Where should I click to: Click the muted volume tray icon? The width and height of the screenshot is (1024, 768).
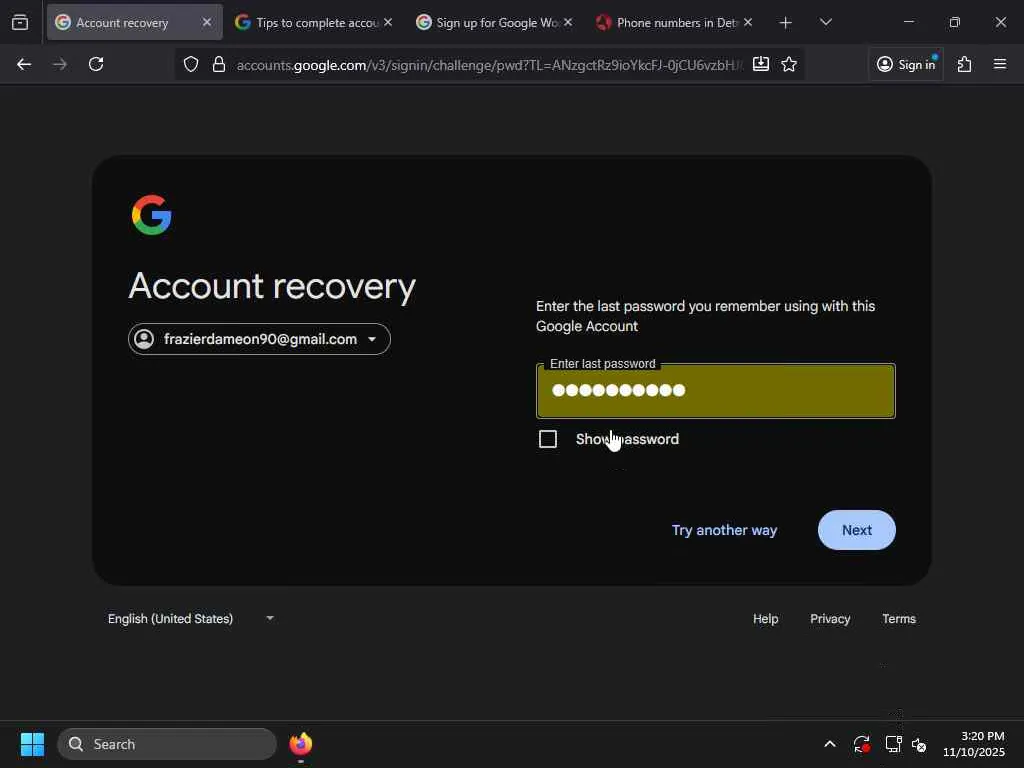pos(919,744)
